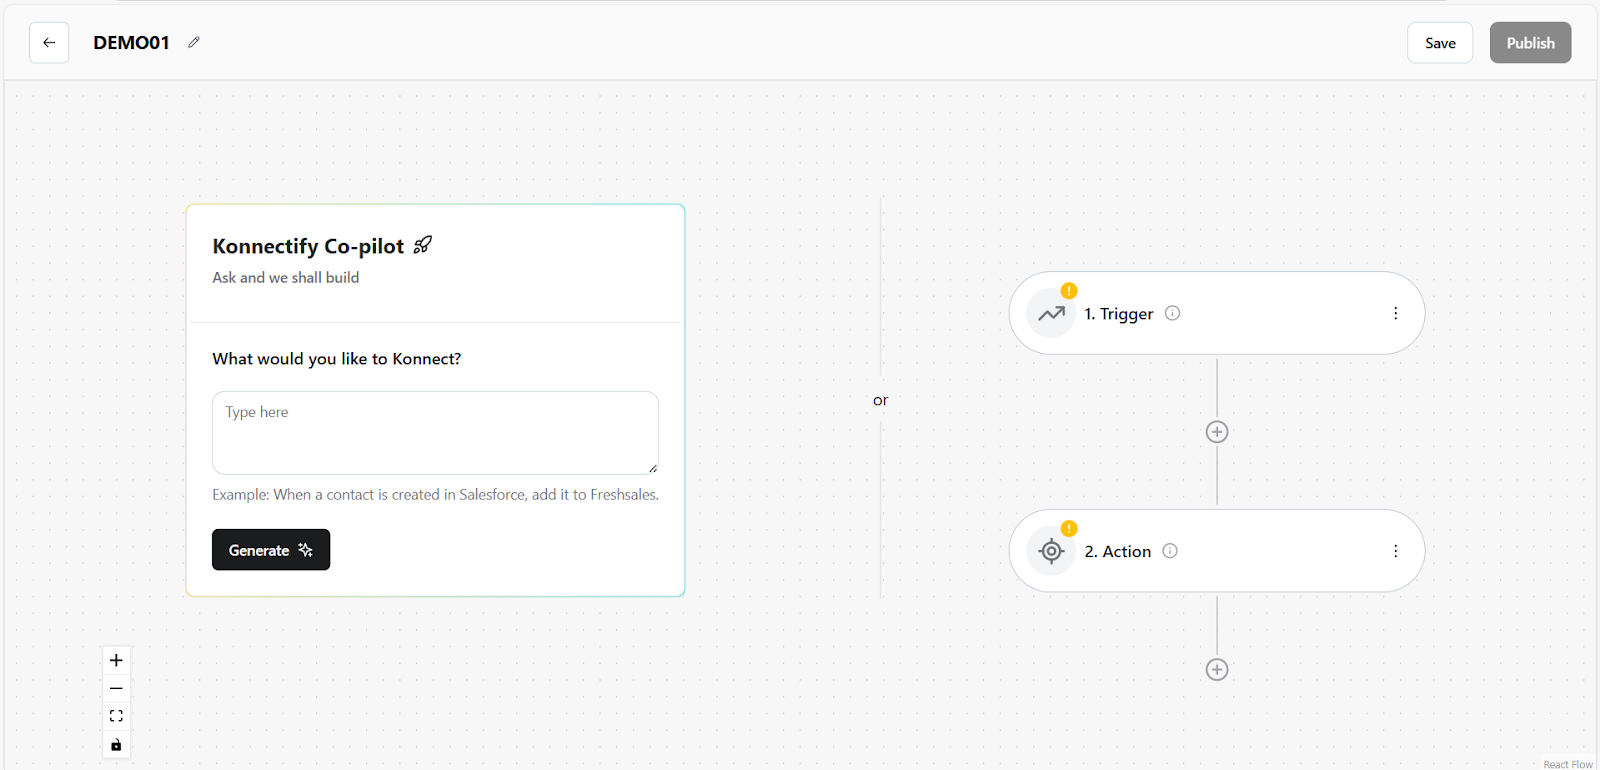This screenshot has width=1600, height=770.
Task: Grab the text area resize handle
Action: click(x=652, y=468)
